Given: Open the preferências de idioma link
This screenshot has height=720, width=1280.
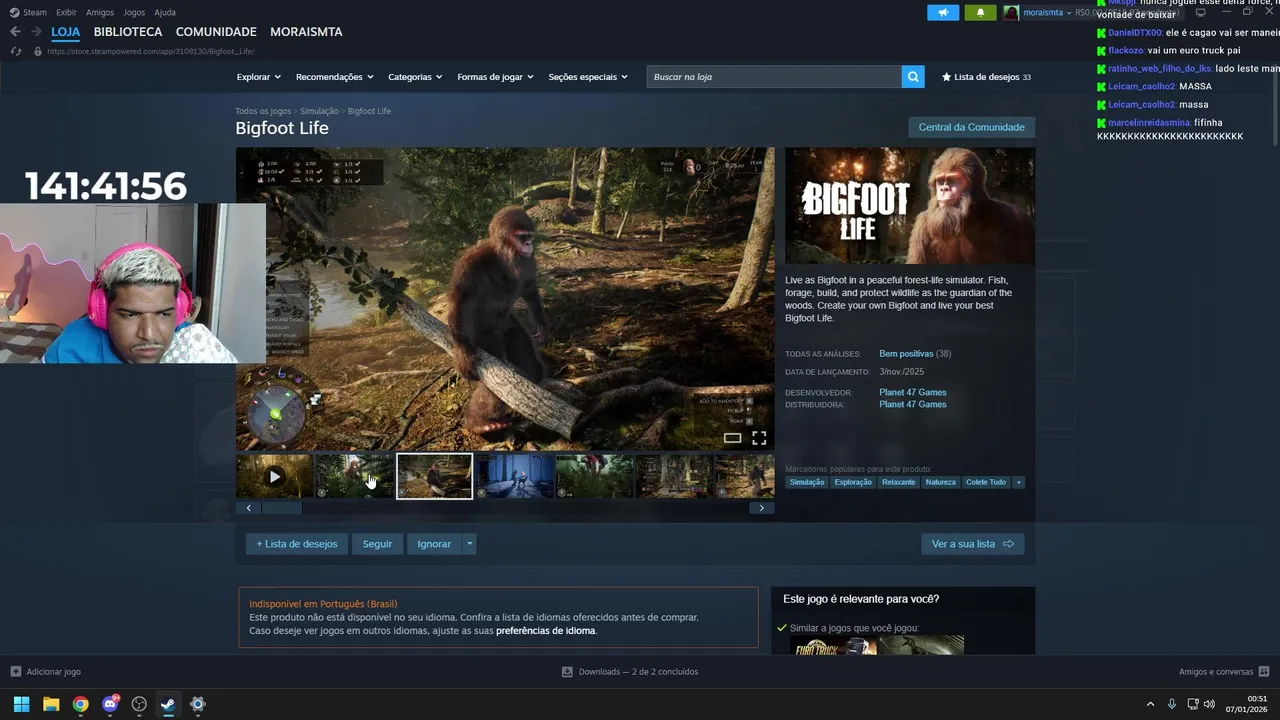Looking at the screenshot, I should click(545, 631).
